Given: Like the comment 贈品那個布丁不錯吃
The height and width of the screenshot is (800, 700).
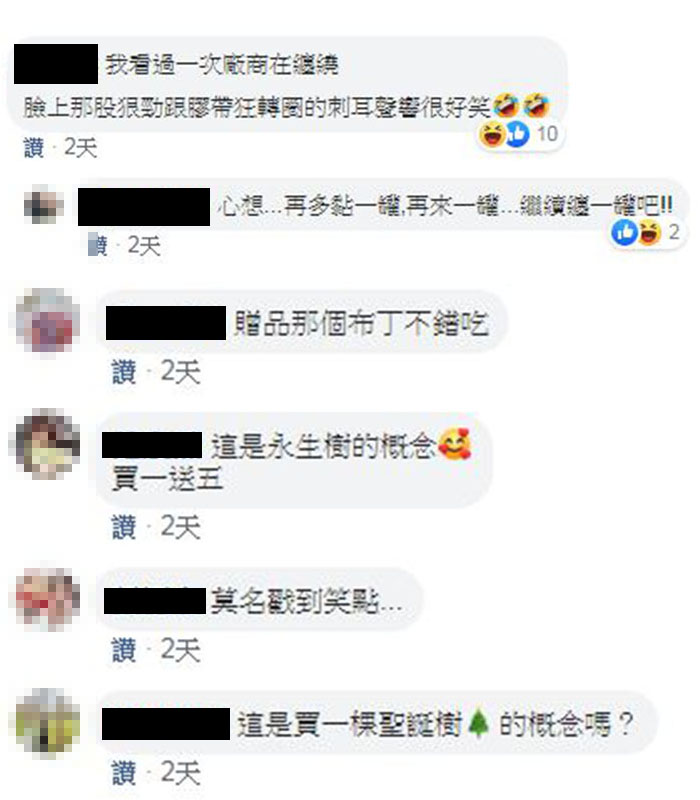Looking at the screenshot, I should coord(124,371).
